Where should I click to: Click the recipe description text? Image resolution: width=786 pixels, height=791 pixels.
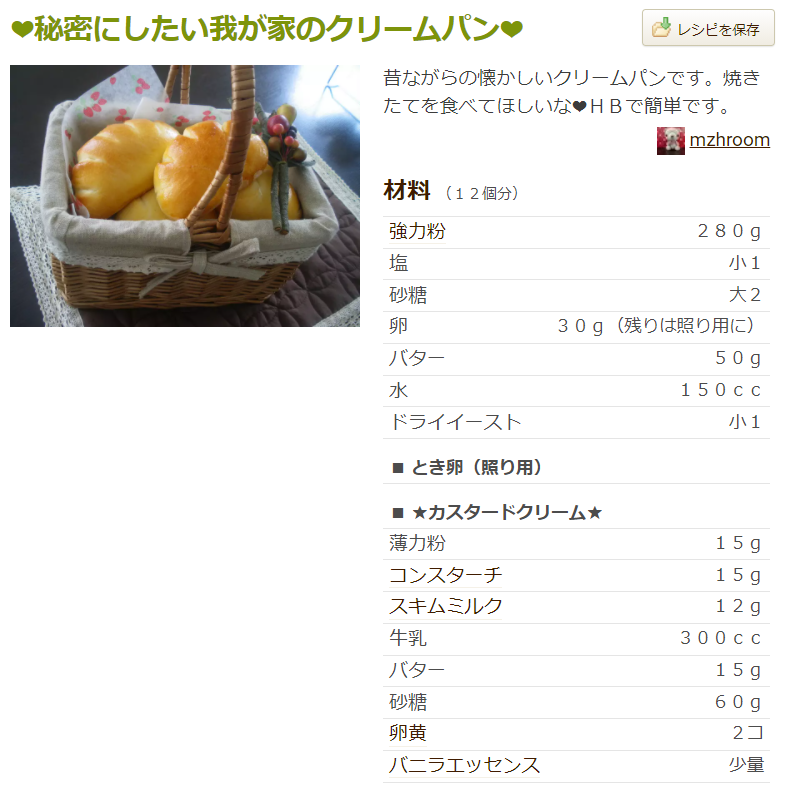572,92
